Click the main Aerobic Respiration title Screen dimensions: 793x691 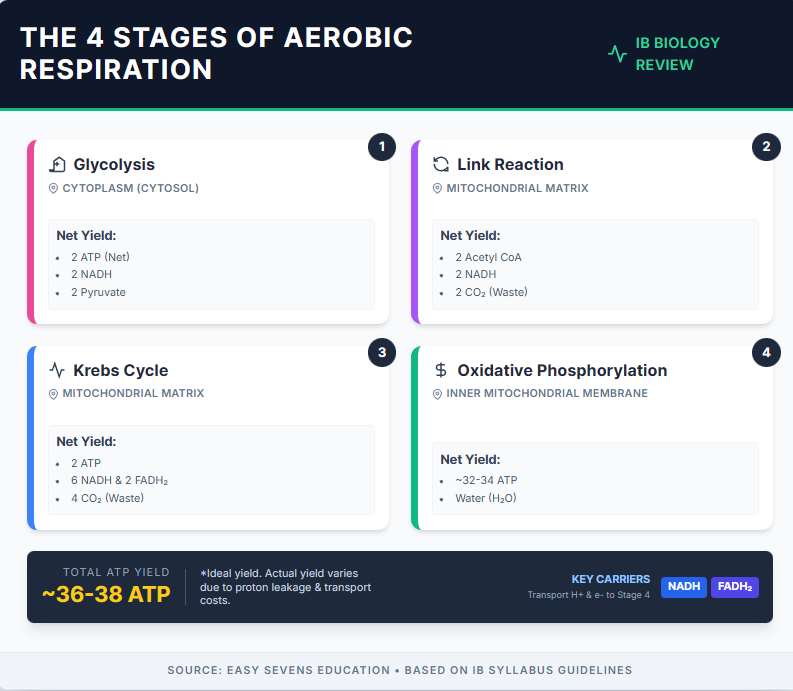tap(216, 53)
